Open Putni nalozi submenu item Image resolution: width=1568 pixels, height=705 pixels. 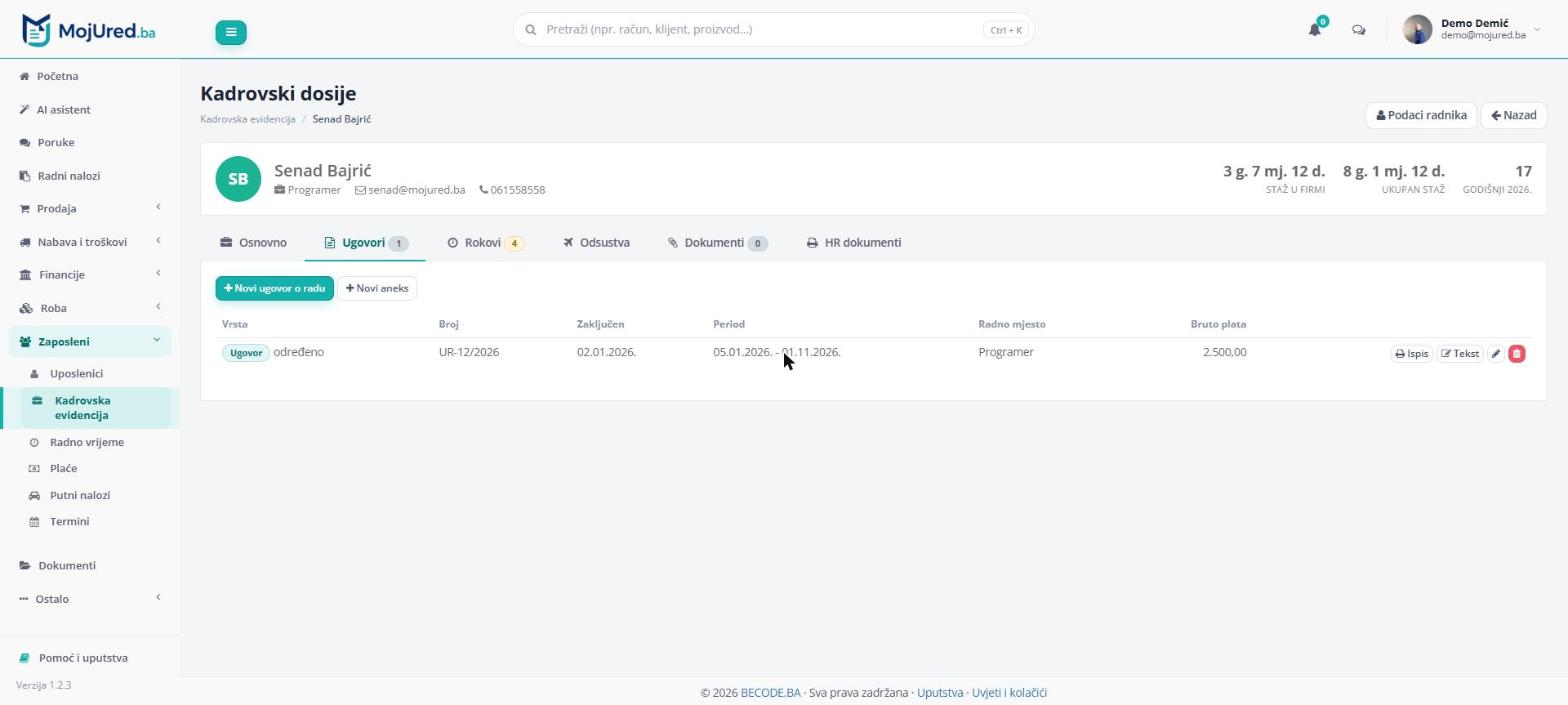click(80, 495)
